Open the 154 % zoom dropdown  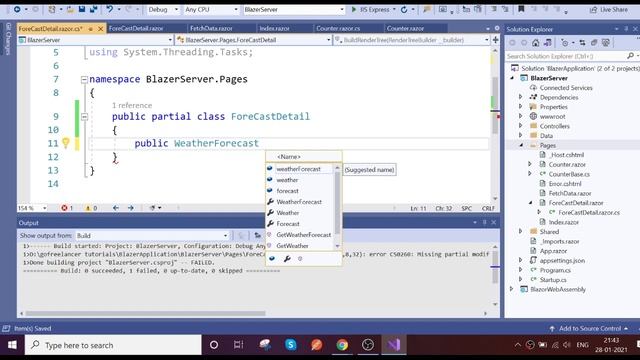(32, 208)
